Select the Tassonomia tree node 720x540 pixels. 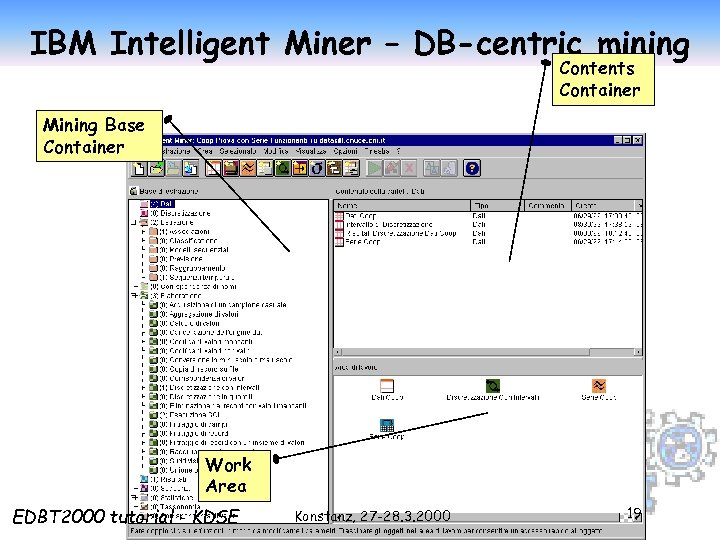(175, 507)
